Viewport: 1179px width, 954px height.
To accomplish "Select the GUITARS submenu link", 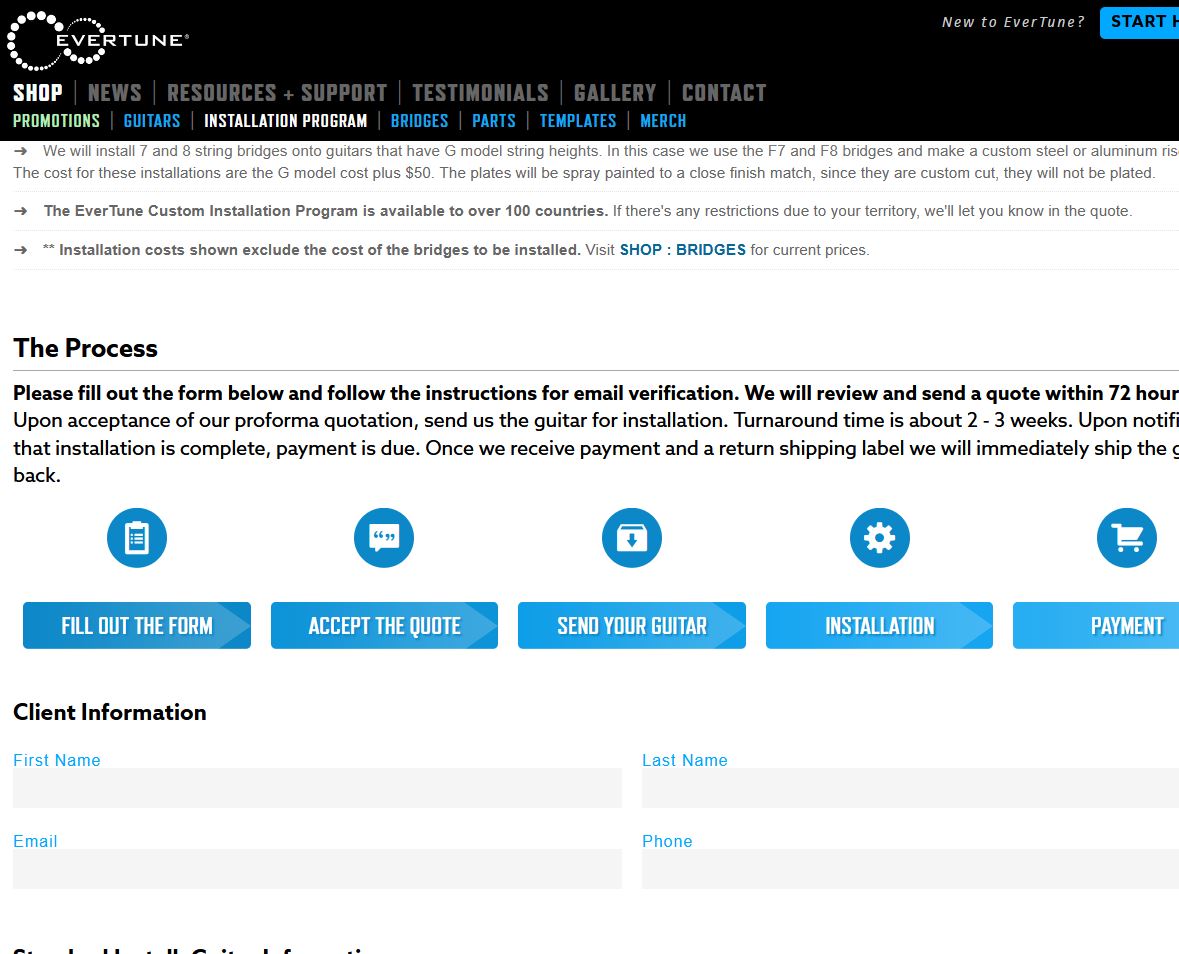I will [152, 121].
